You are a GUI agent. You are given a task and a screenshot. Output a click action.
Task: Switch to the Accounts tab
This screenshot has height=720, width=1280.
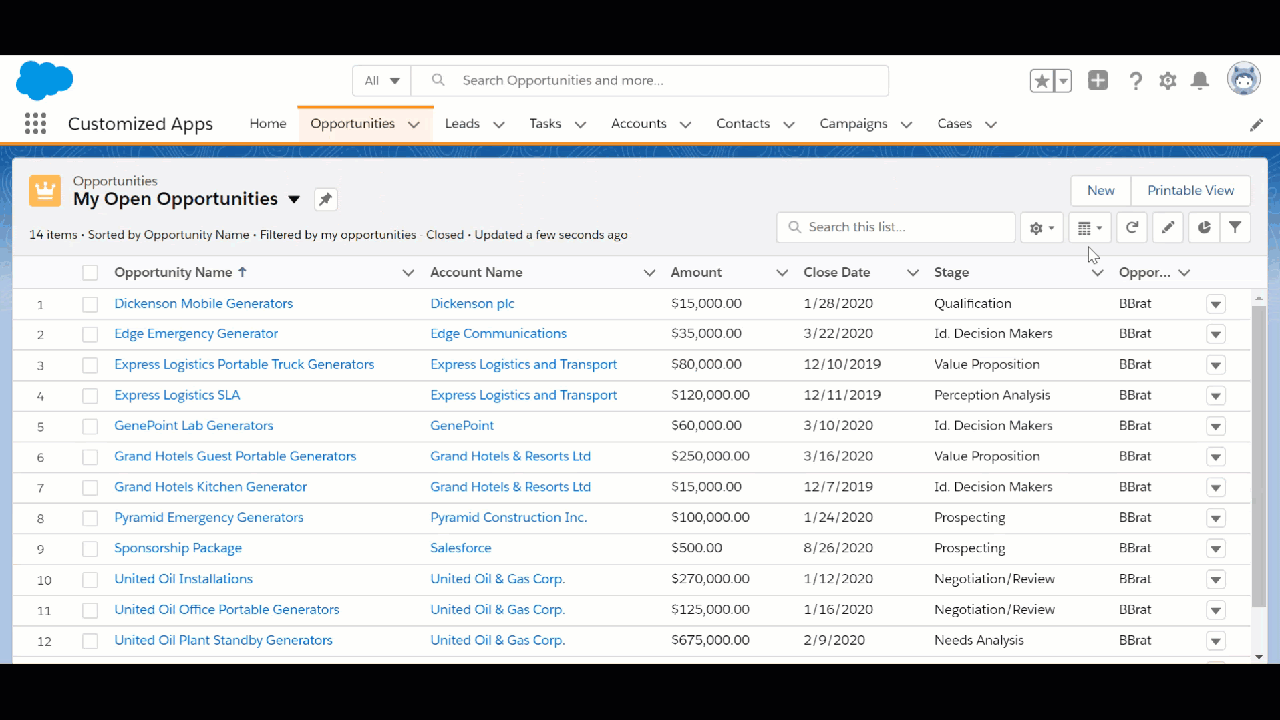pos(639,123)
